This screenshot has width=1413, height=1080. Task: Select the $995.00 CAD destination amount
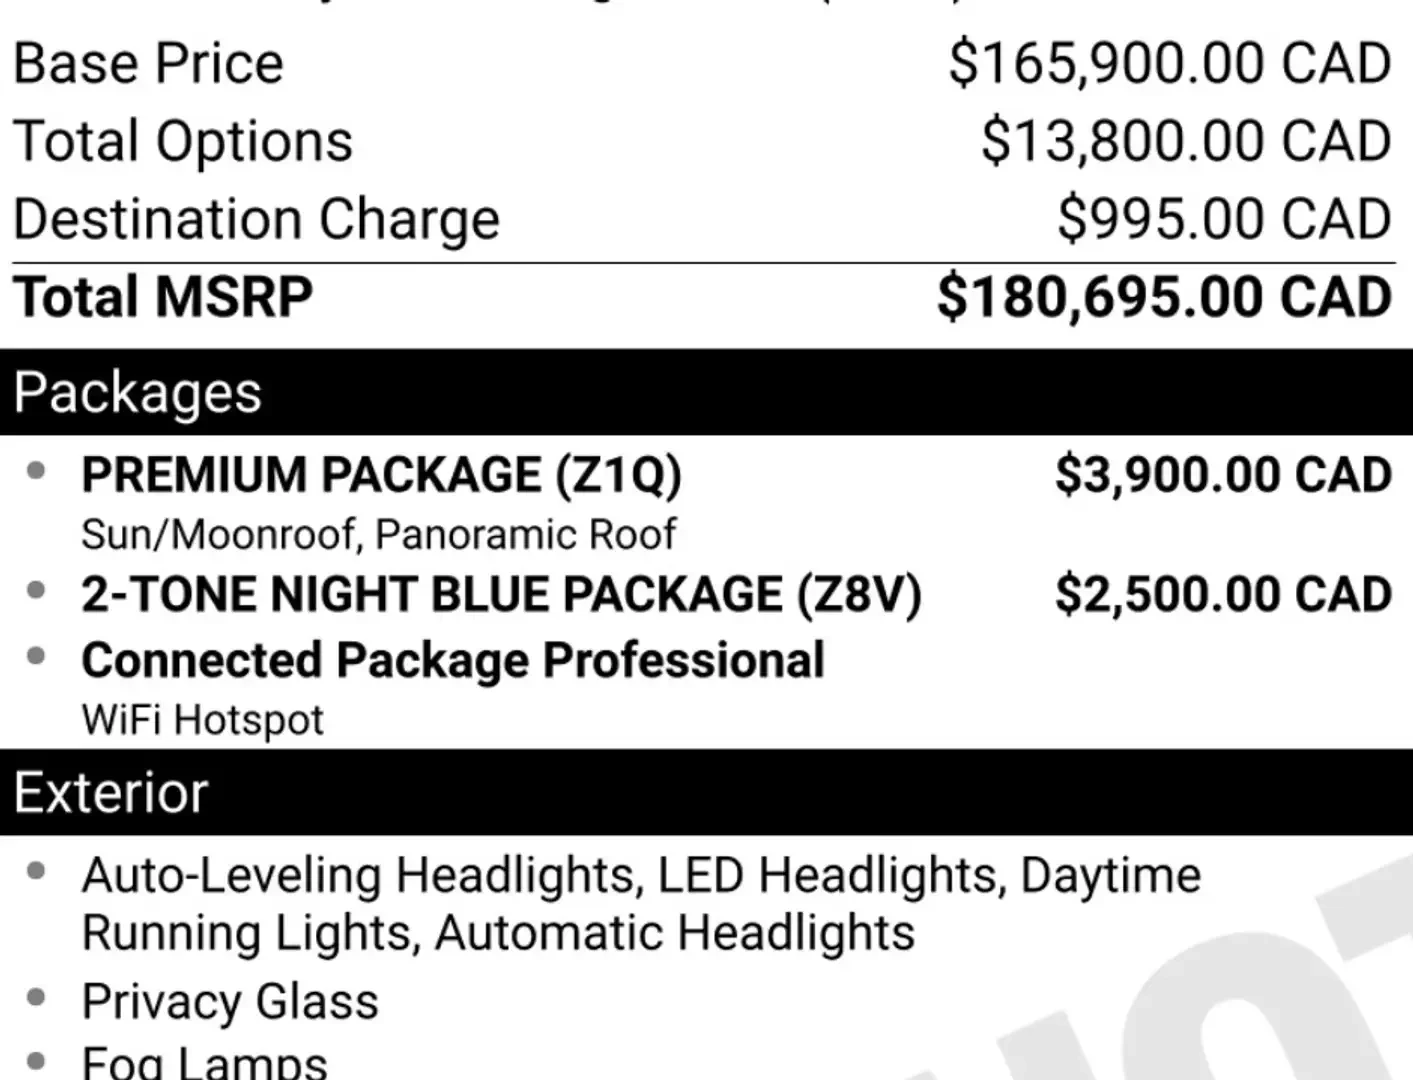pos(1225,219)
